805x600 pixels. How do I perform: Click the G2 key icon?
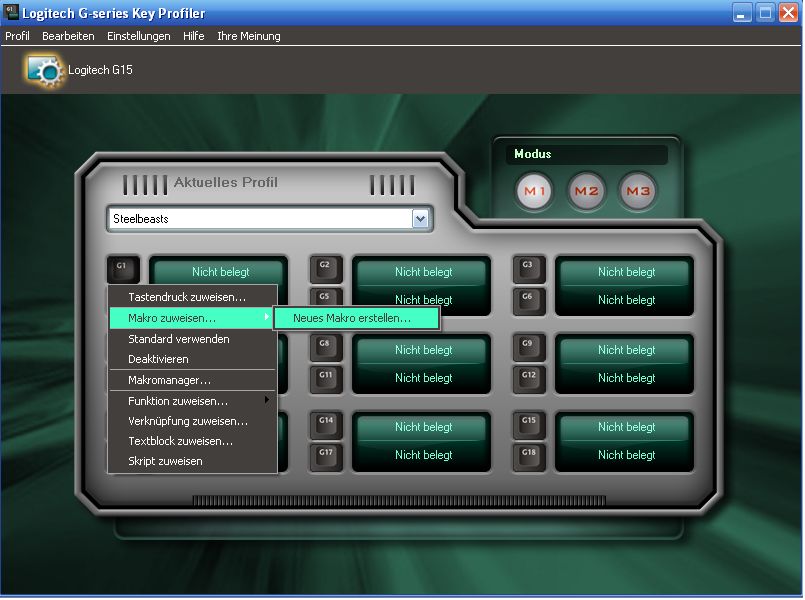pyautogui.click(x=325, y=268)
